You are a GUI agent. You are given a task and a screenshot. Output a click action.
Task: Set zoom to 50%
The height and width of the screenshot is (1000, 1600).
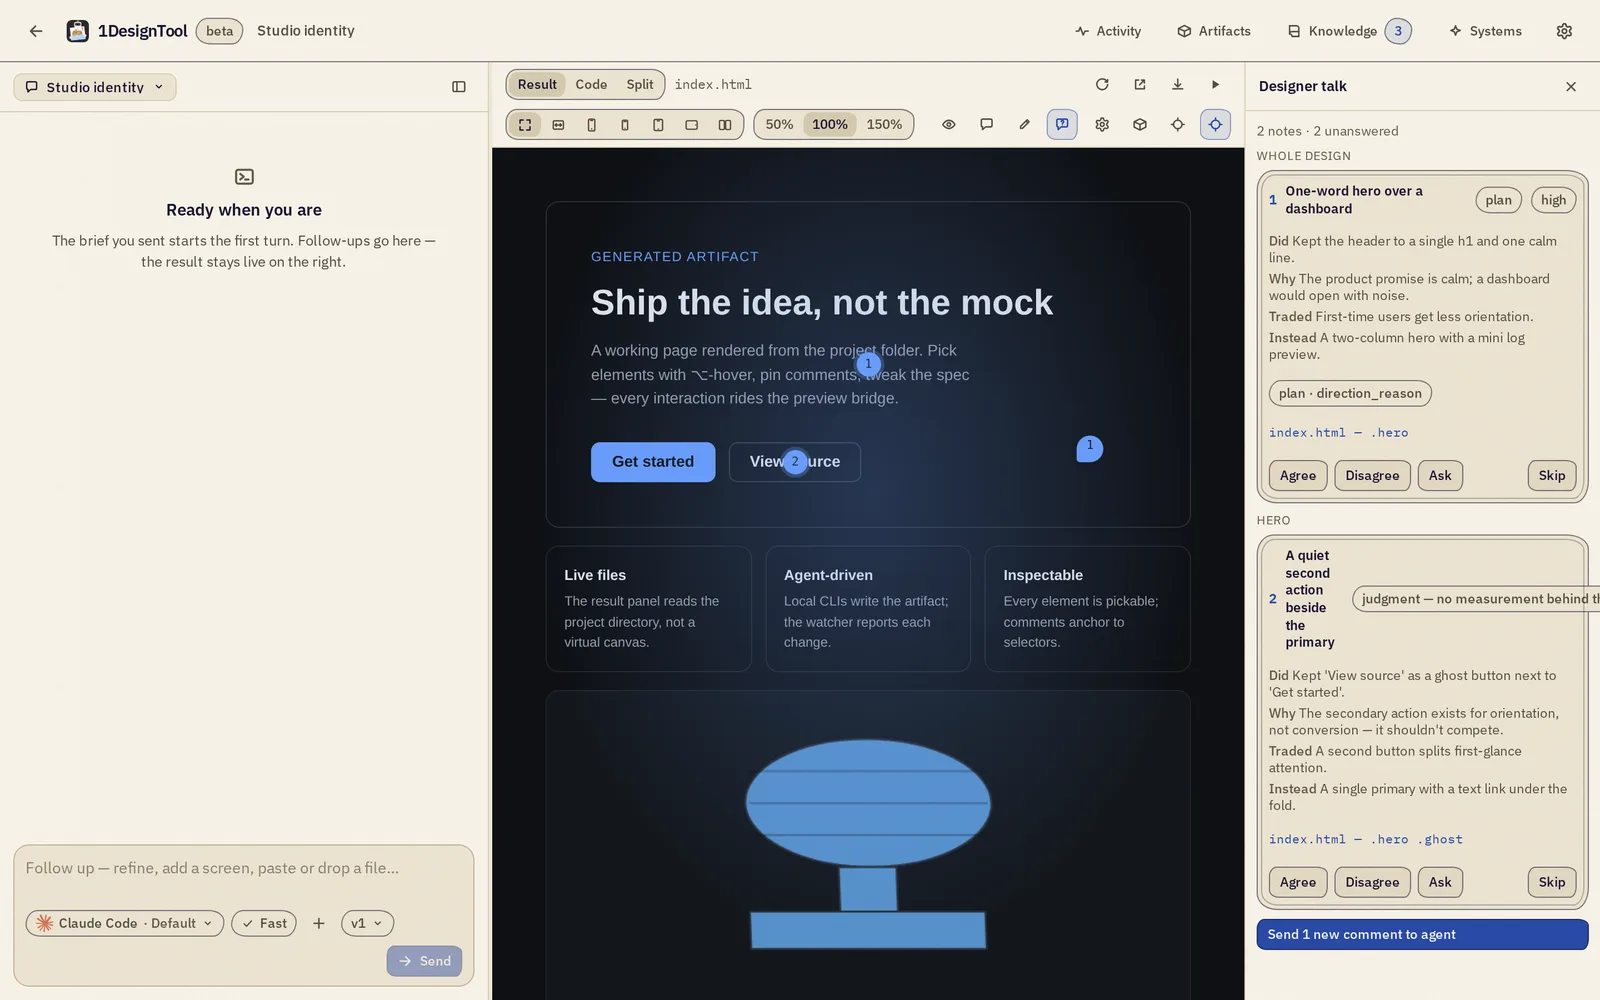click(779, 124)
